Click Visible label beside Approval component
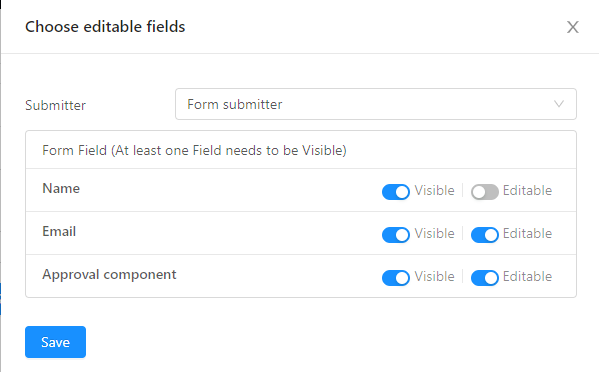This screenshot has height=372, width=599. [434, 276]
